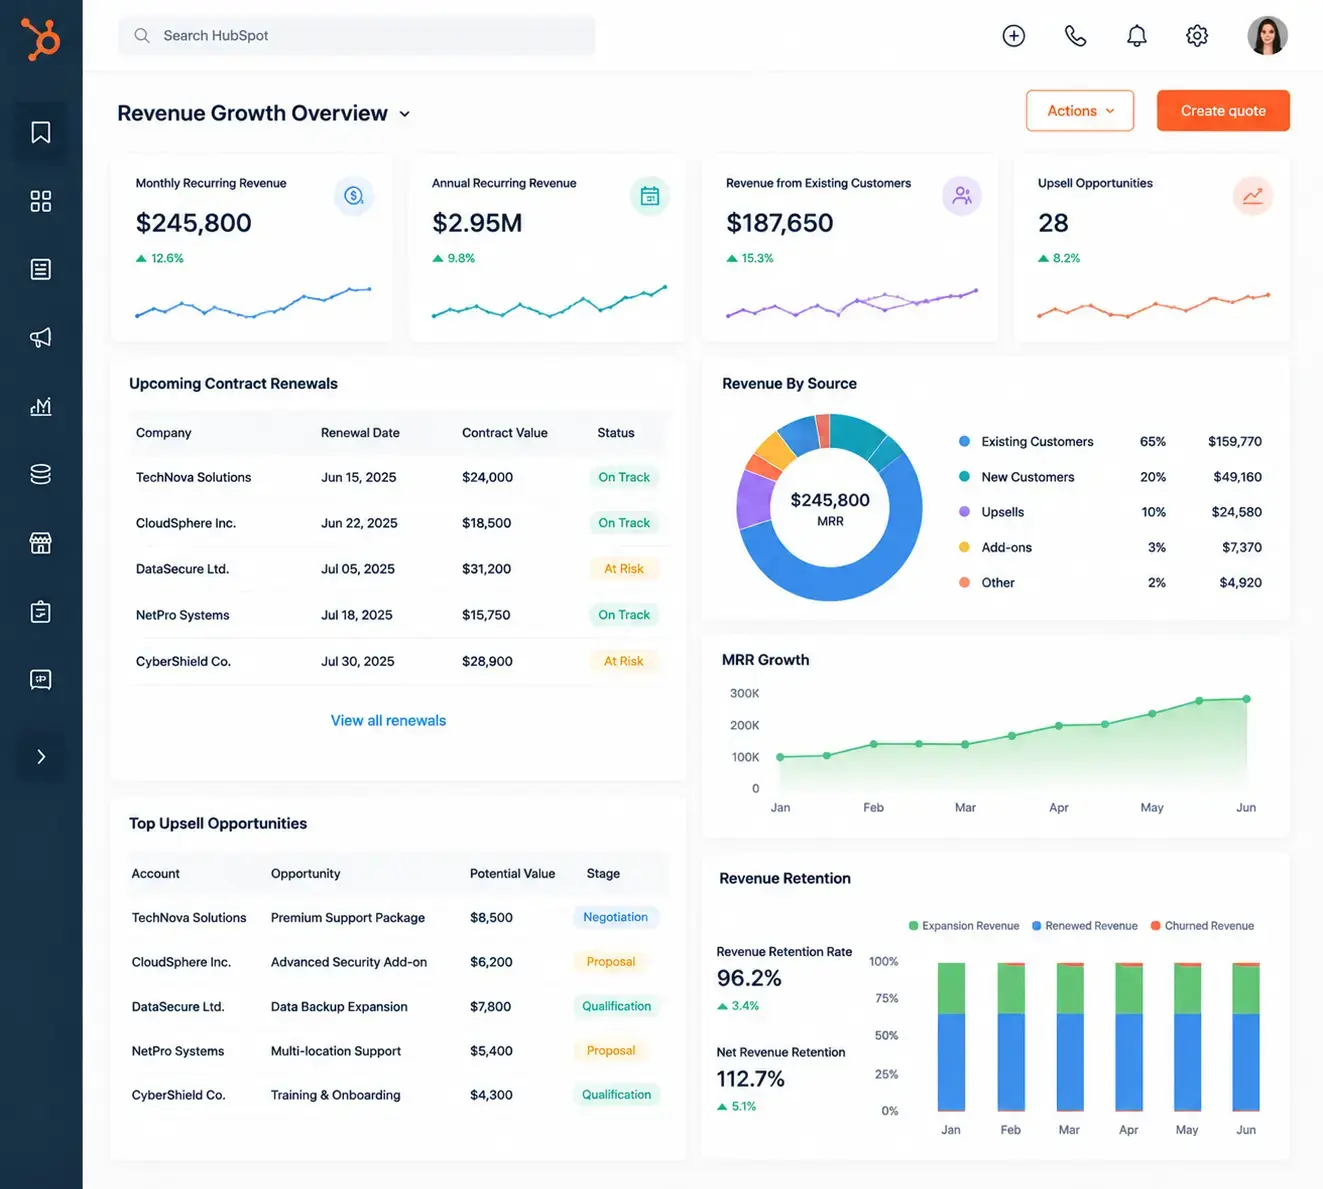Viewport: 1323px width, 1189px height.
Task: Click the Jun data point on MRR Growth
Action: point(1247,699)
